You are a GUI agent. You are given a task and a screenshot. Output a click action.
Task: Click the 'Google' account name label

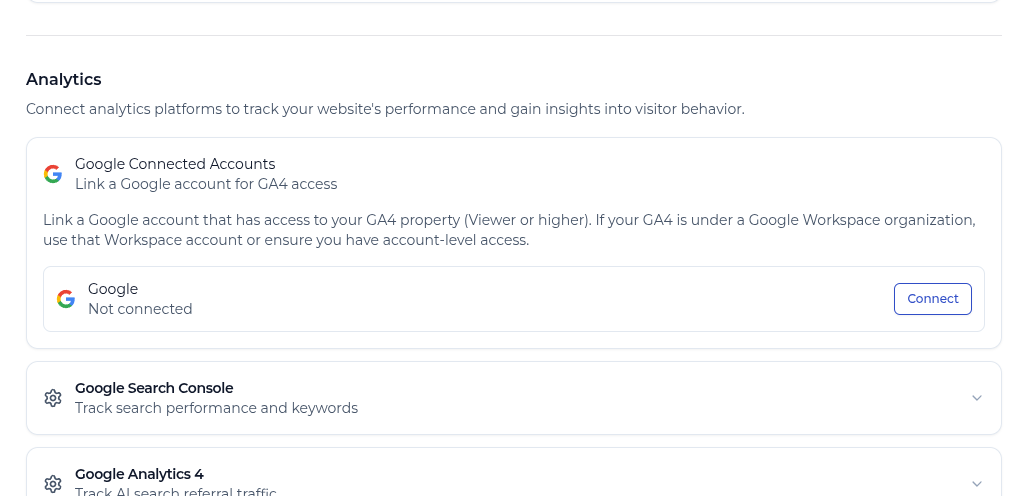[113, 289]
